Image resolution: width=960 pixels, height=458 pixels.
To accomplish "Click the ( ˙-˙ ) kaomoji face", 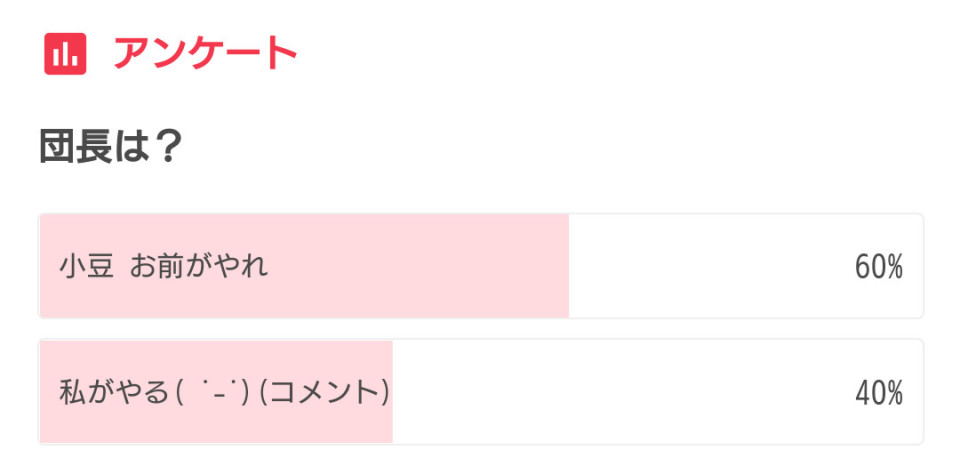I will click(x=212, y=392).
